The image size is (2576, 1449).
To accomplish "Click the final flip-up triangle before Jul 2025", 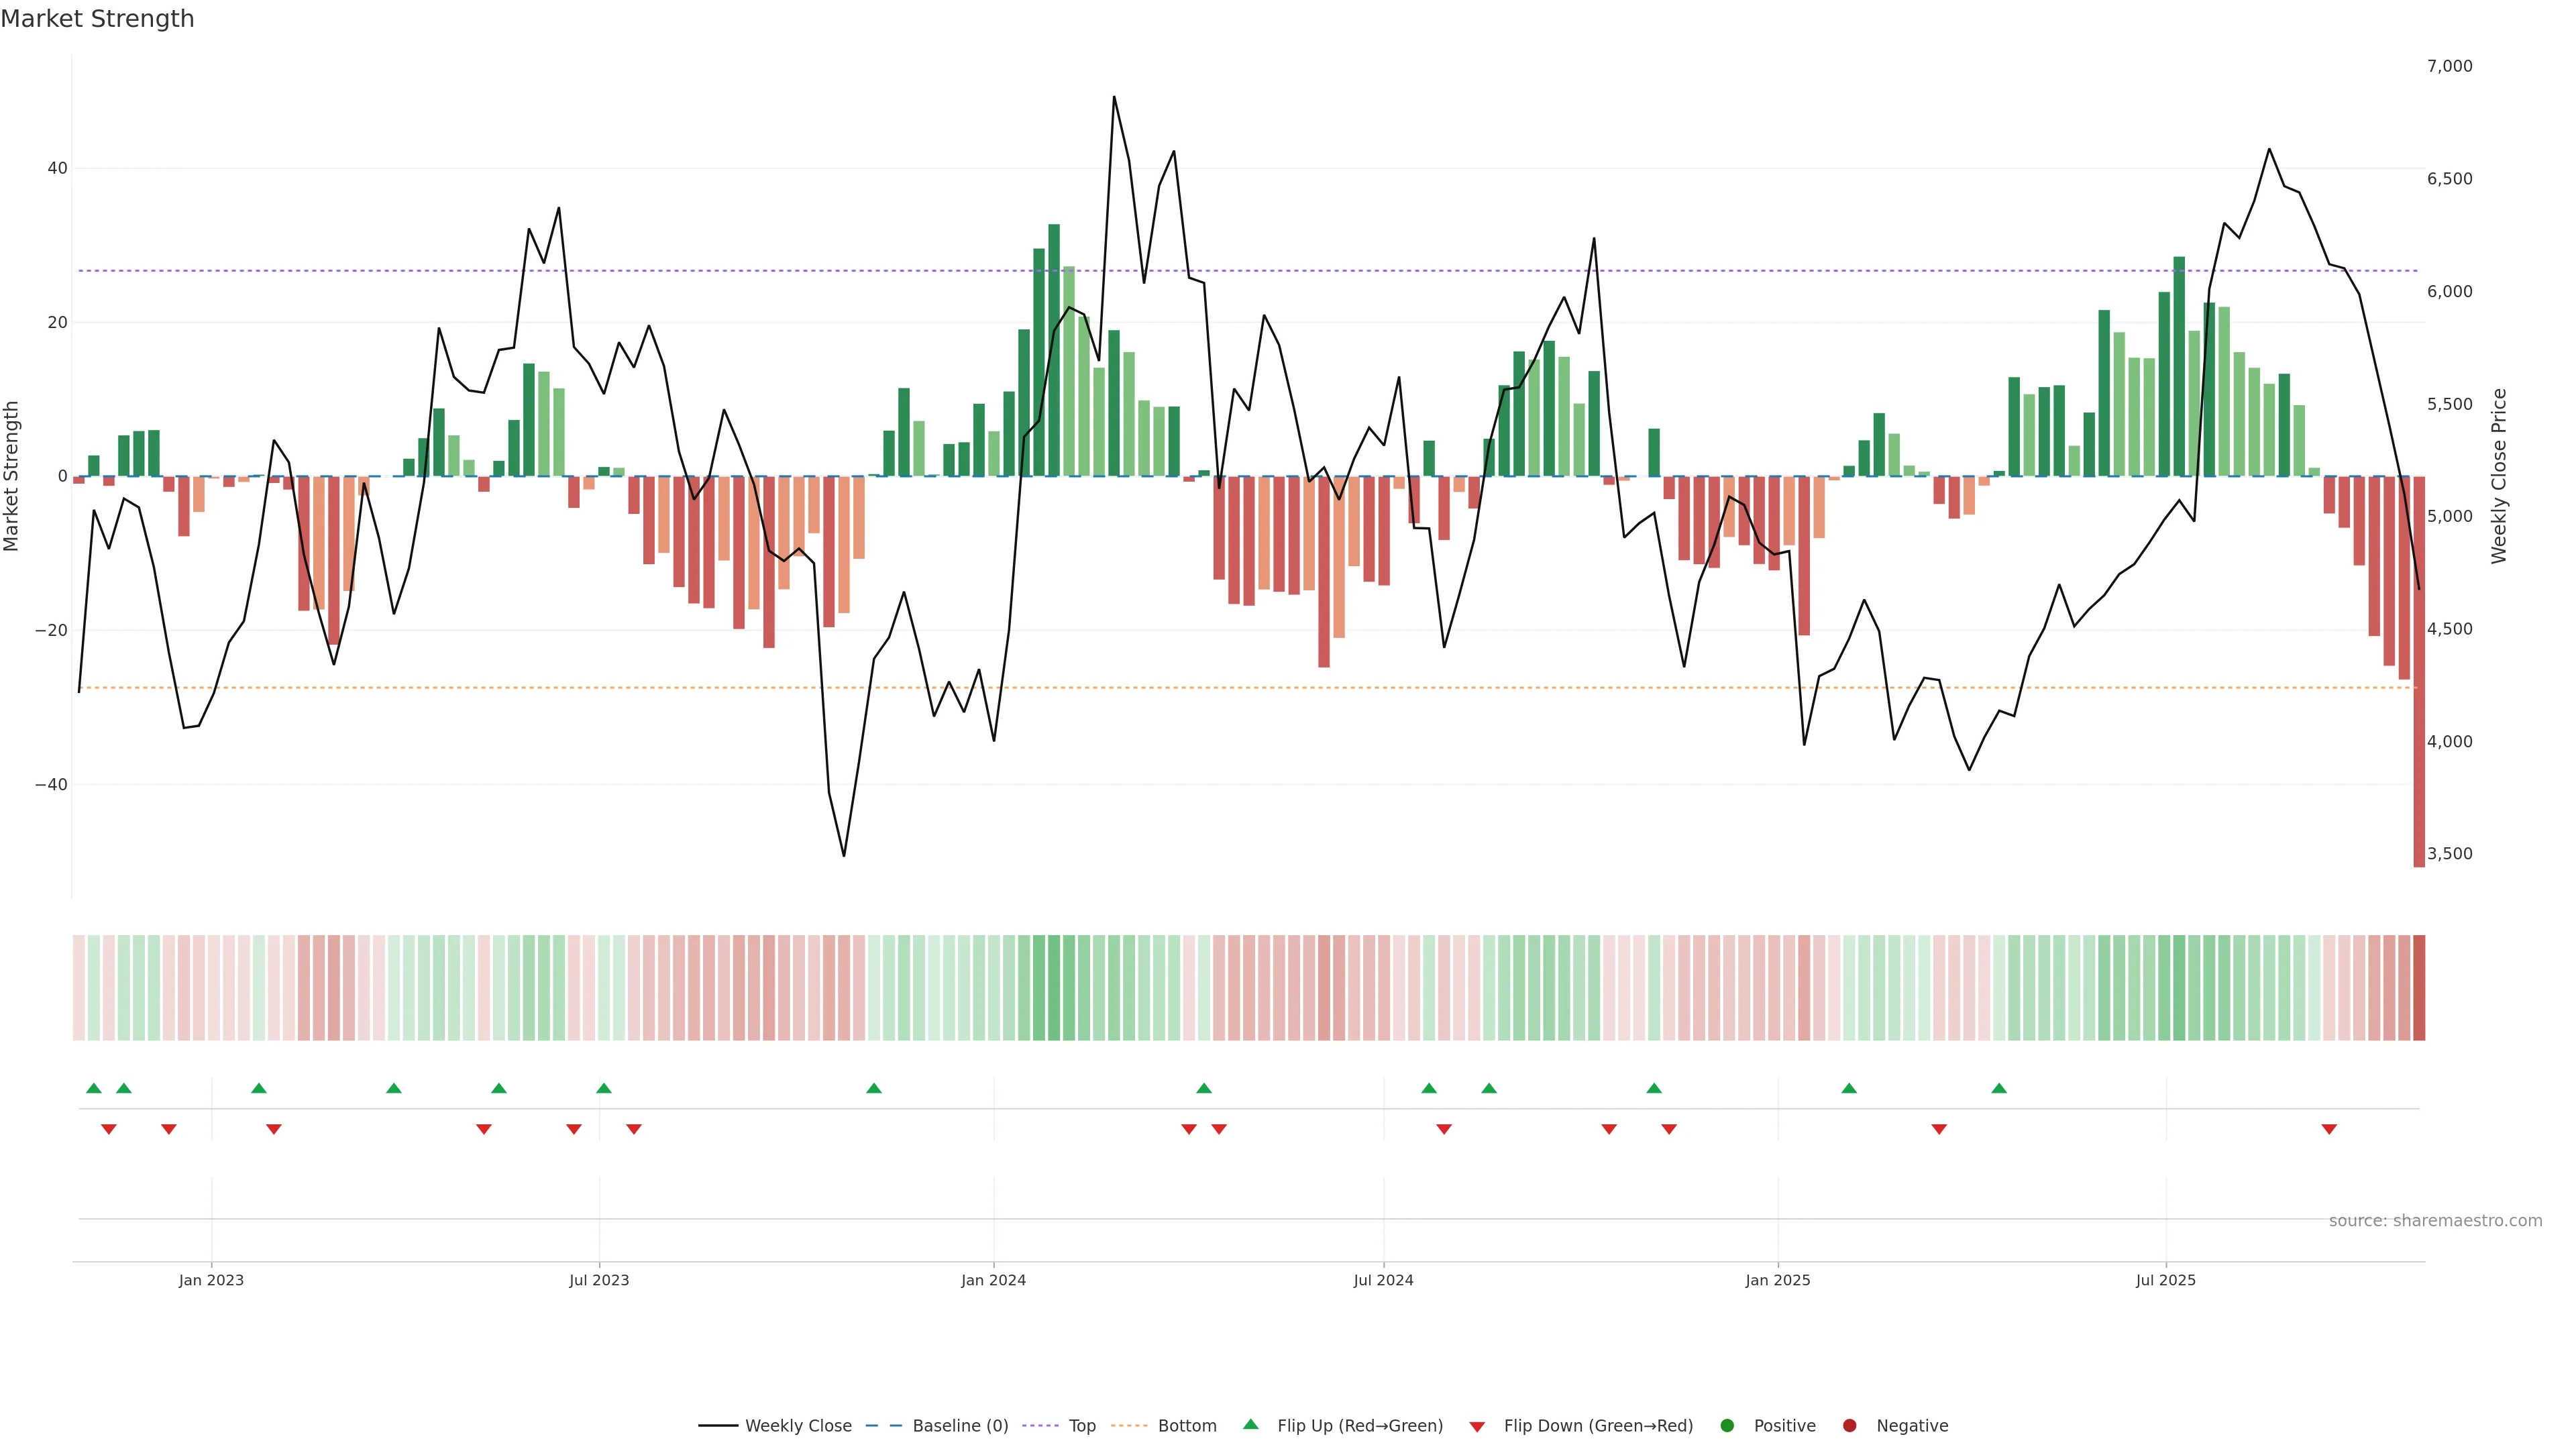I will tap(1999, 1088).
